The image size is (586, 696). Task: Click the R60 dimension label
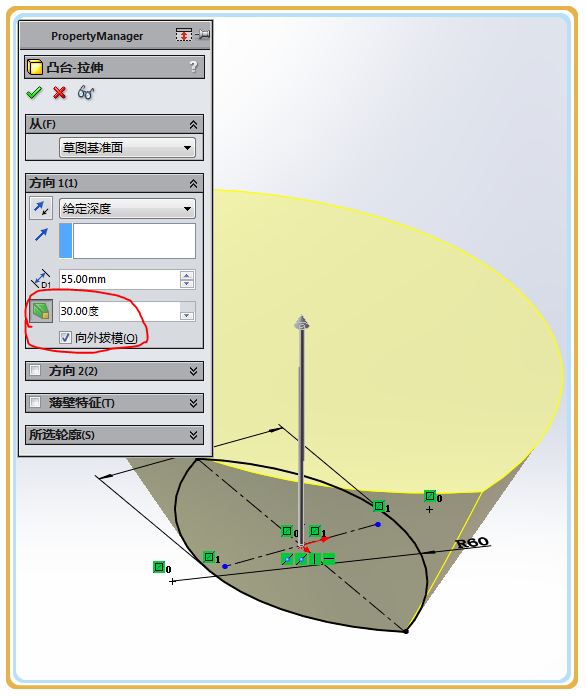pyautogui.click(x=472, y=542)
